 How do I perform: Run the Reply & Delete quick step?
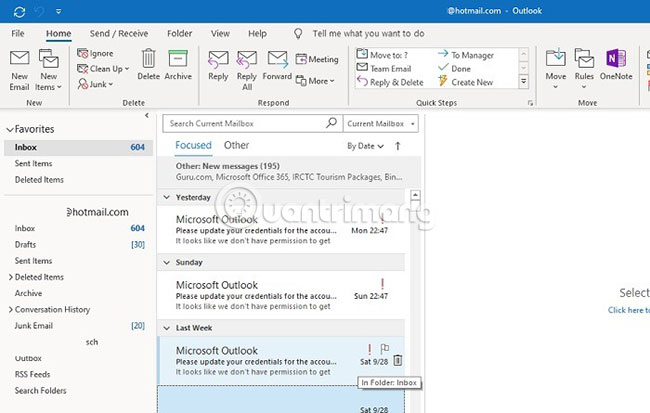click(390, 82)
